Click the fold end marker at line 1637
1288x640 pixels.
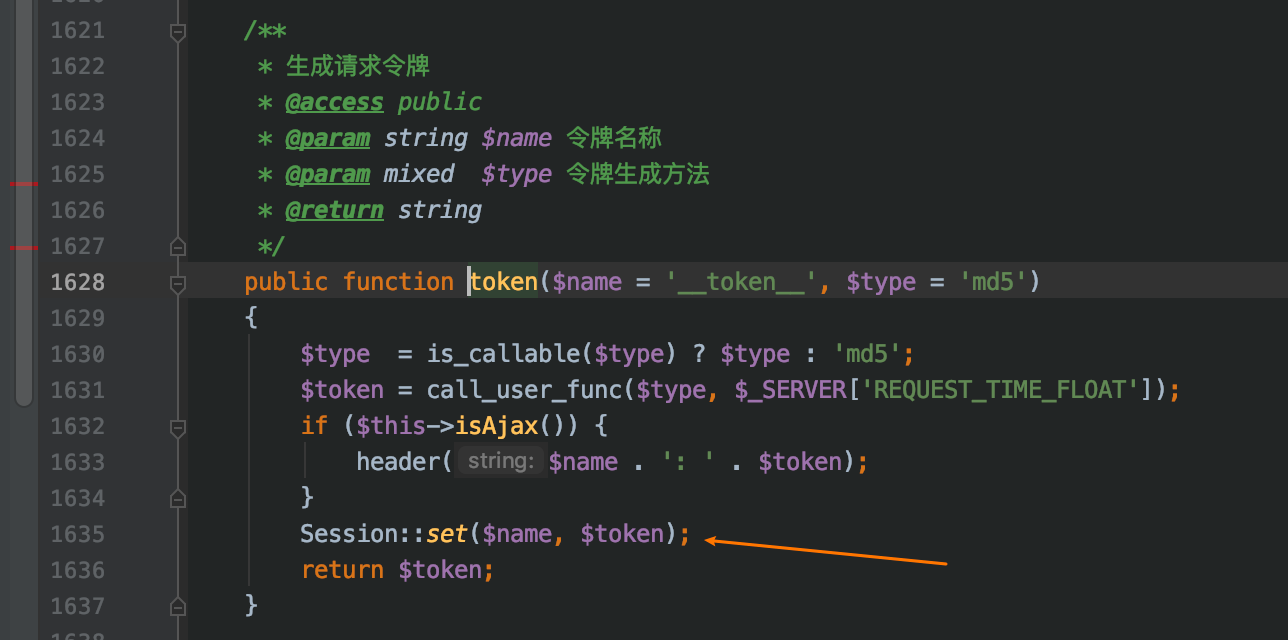click(178, 606)
